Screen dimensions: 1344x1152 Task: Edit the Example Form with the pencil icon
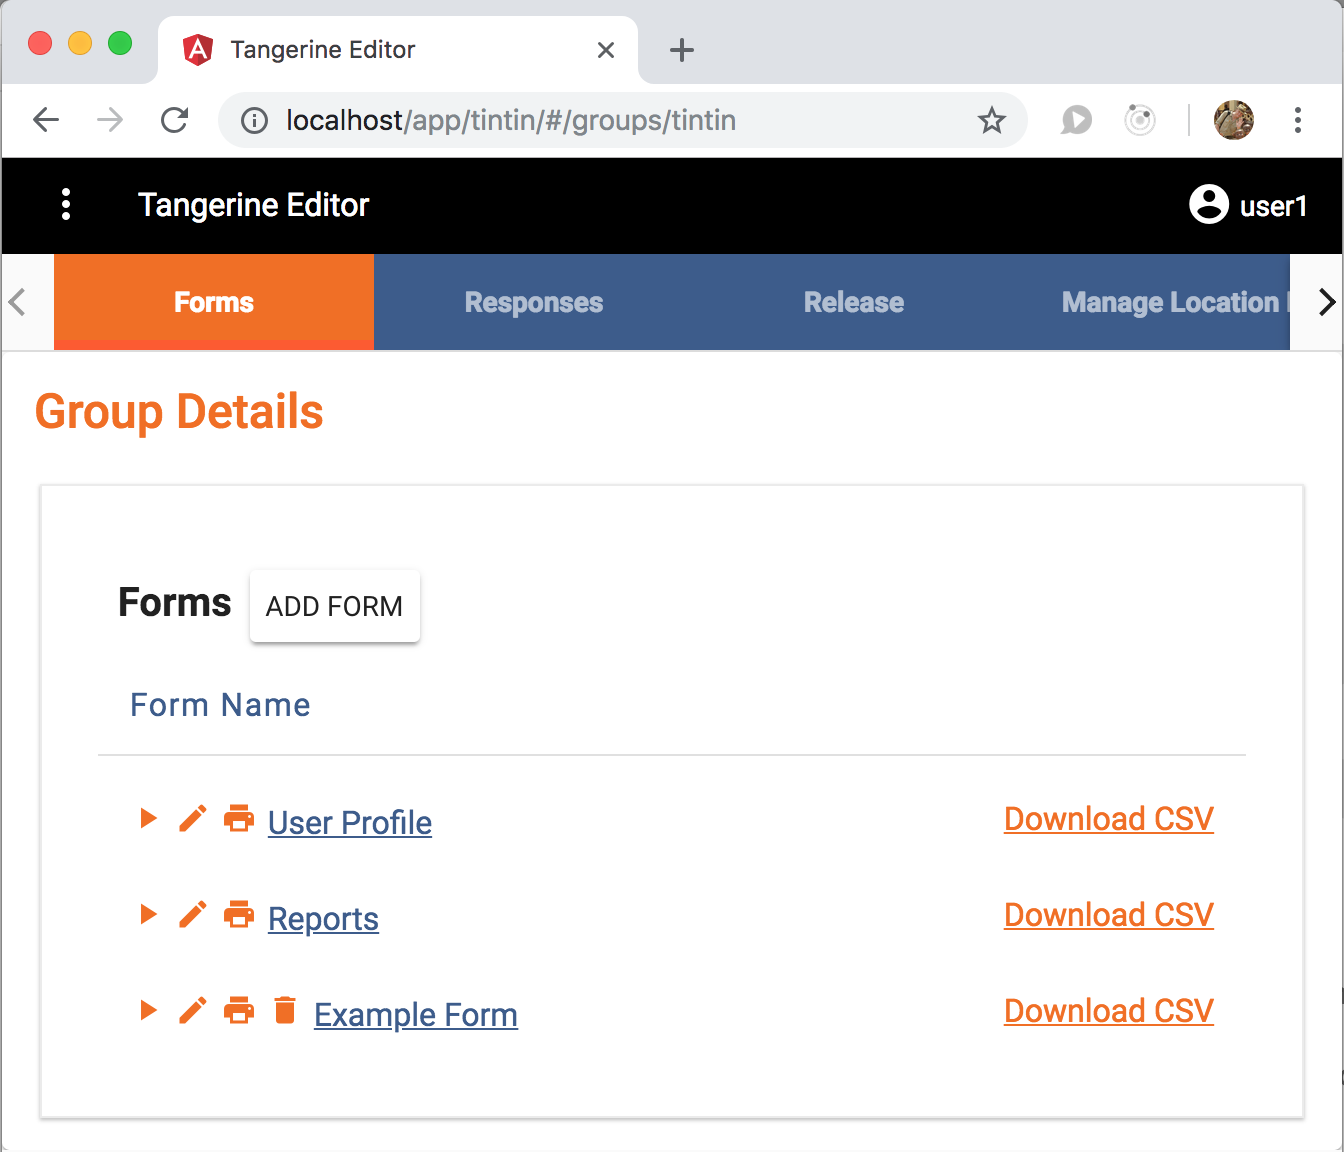coord(192,1010)
